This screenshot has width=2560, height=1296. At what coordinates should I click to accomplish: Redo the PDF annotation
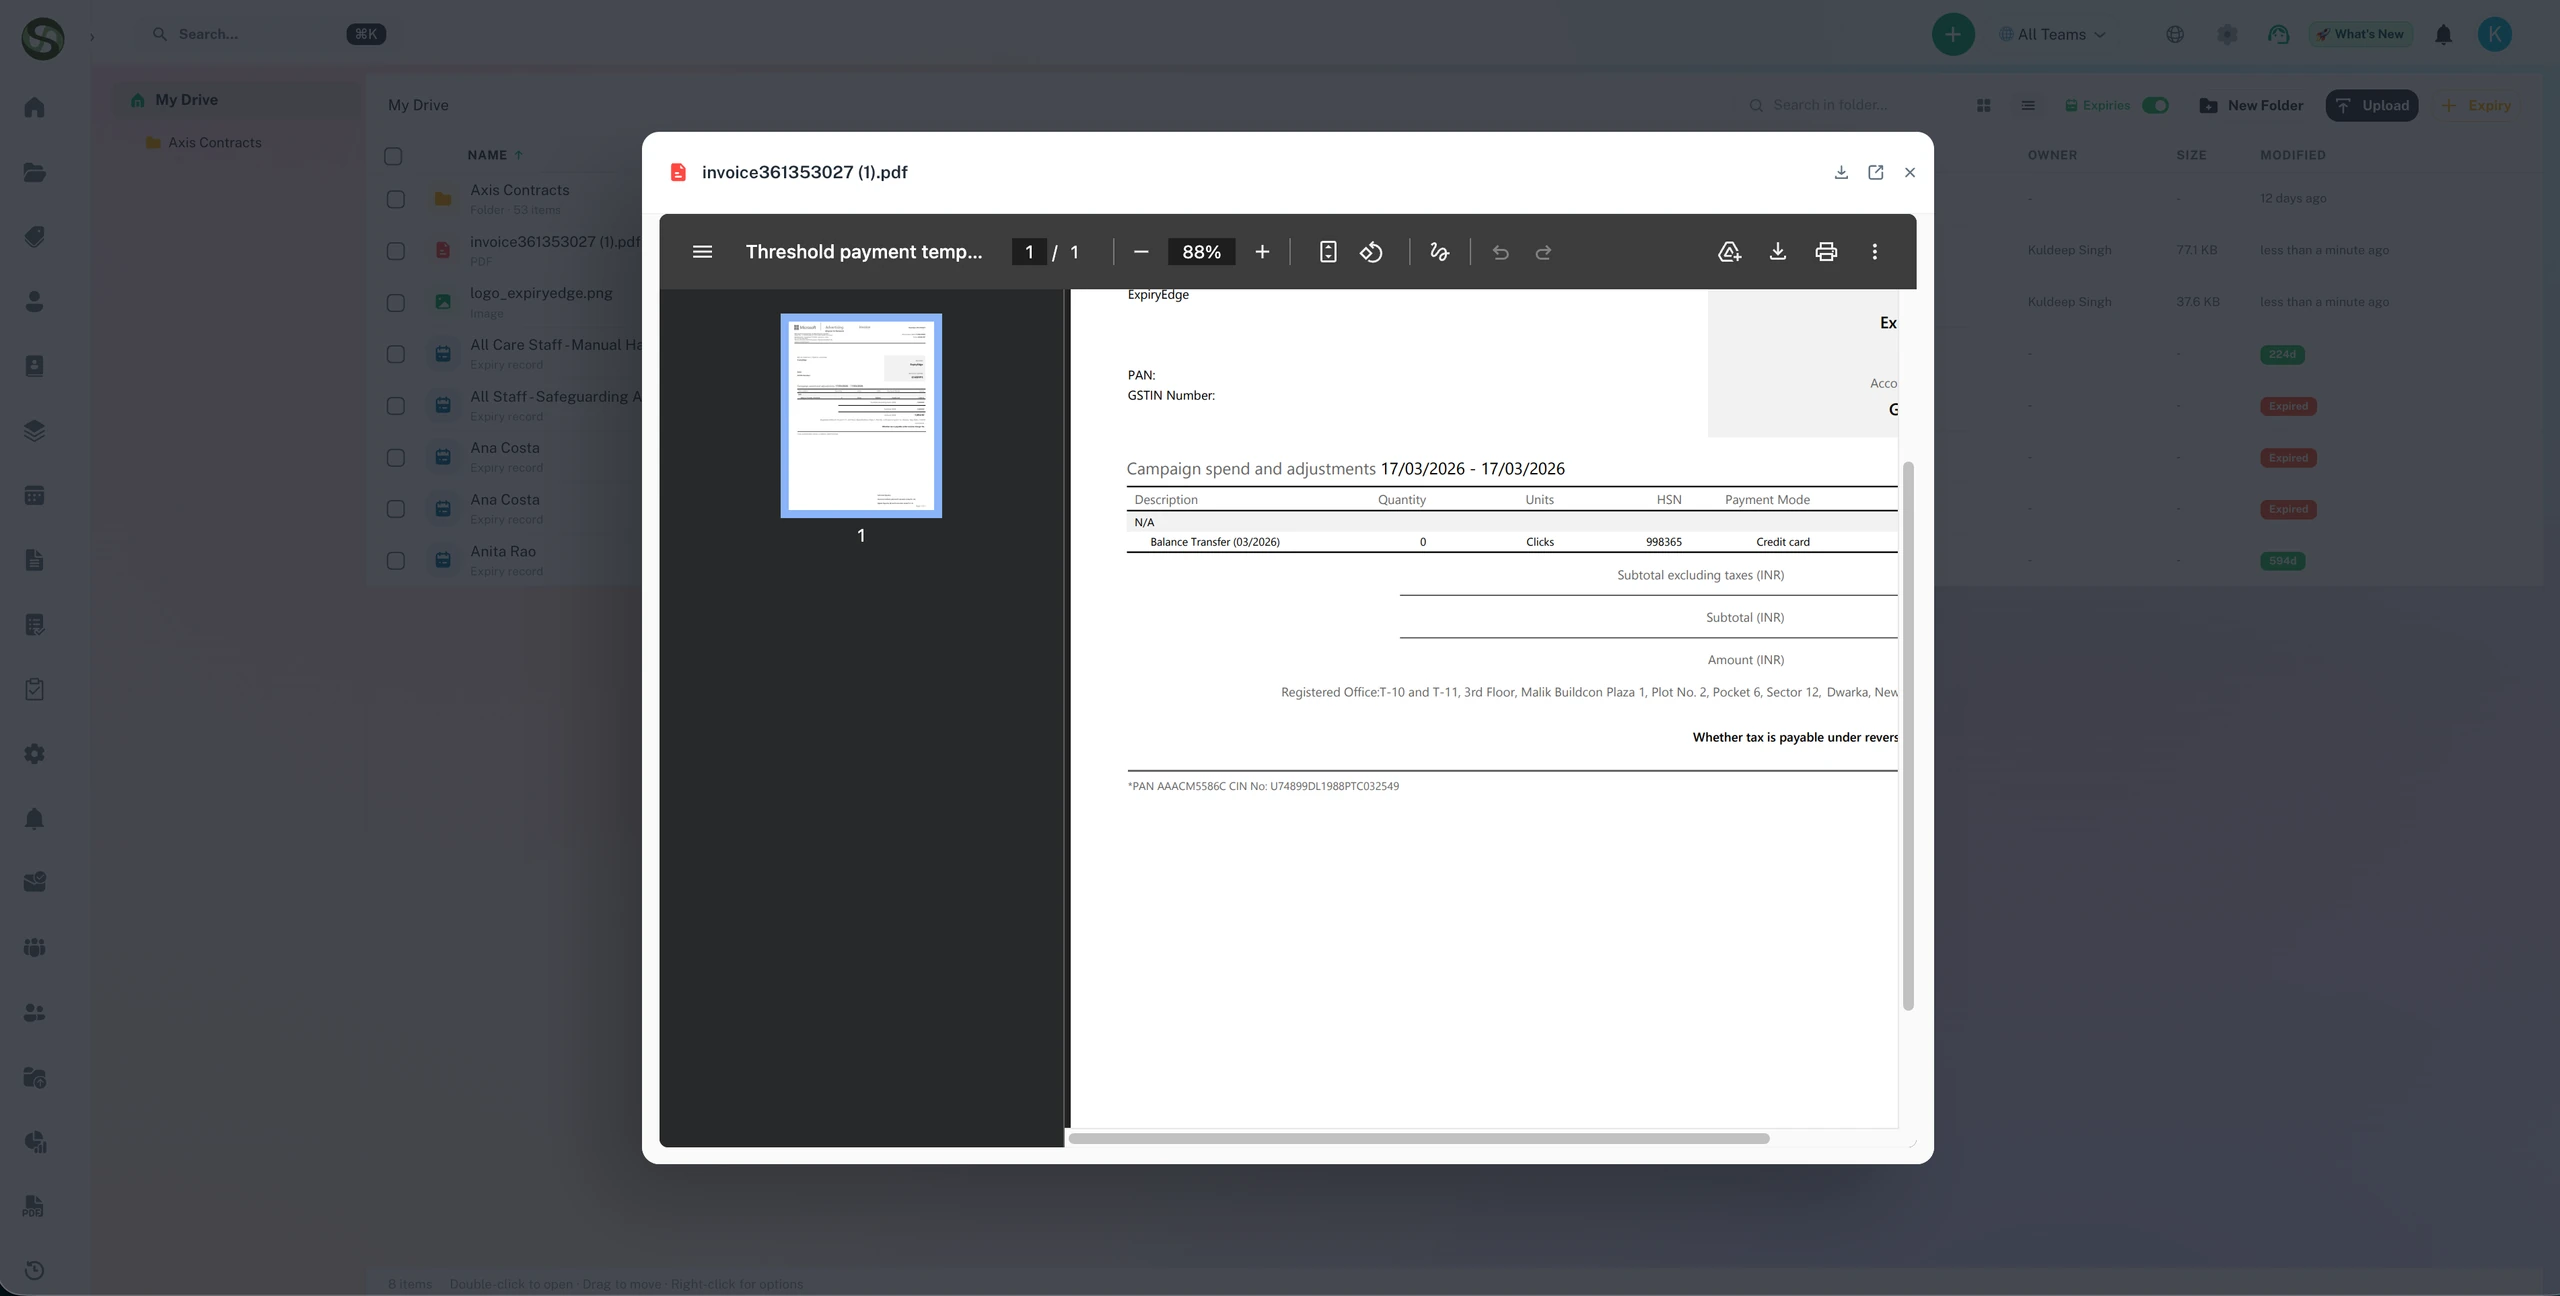pos(1544,252)
